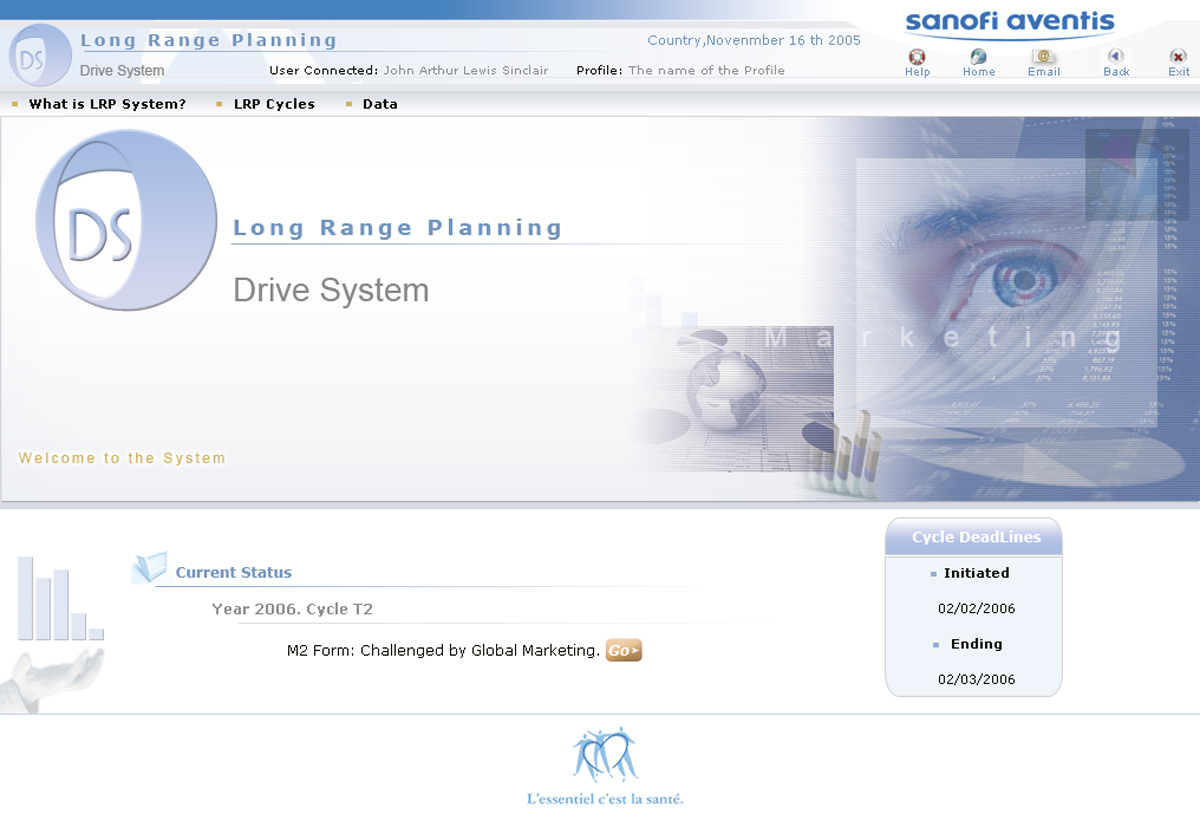The height and width of the screenshot is (827, 1200).
Task: Select the Ending date 02/03/2006
Action: [976, 679]
